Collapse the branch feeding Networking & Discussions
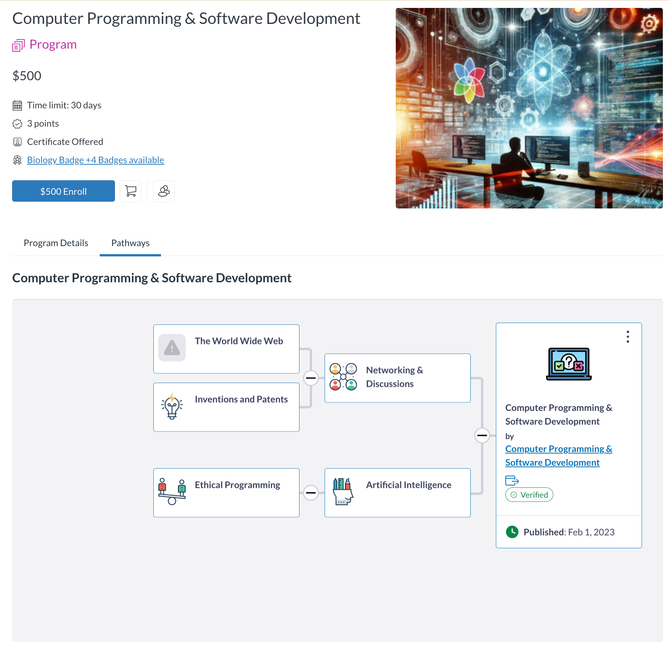This screenshot has width=669, height=646. [x=311, y=378]
